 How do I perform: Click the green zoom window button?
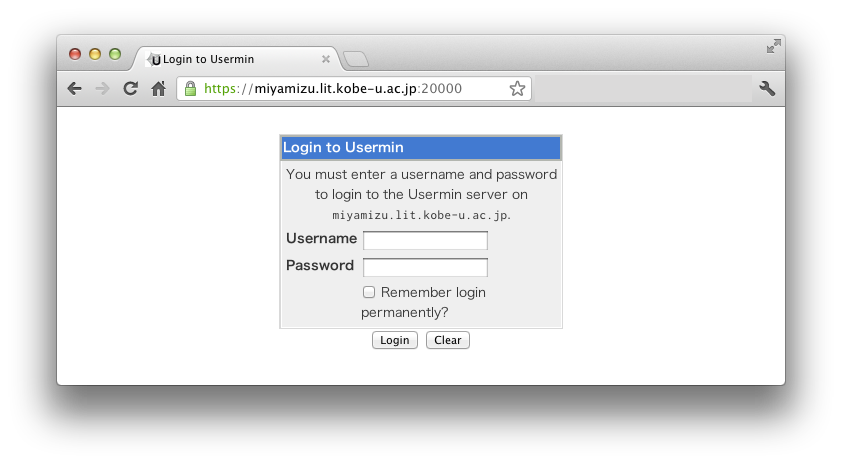click(115, 54)
